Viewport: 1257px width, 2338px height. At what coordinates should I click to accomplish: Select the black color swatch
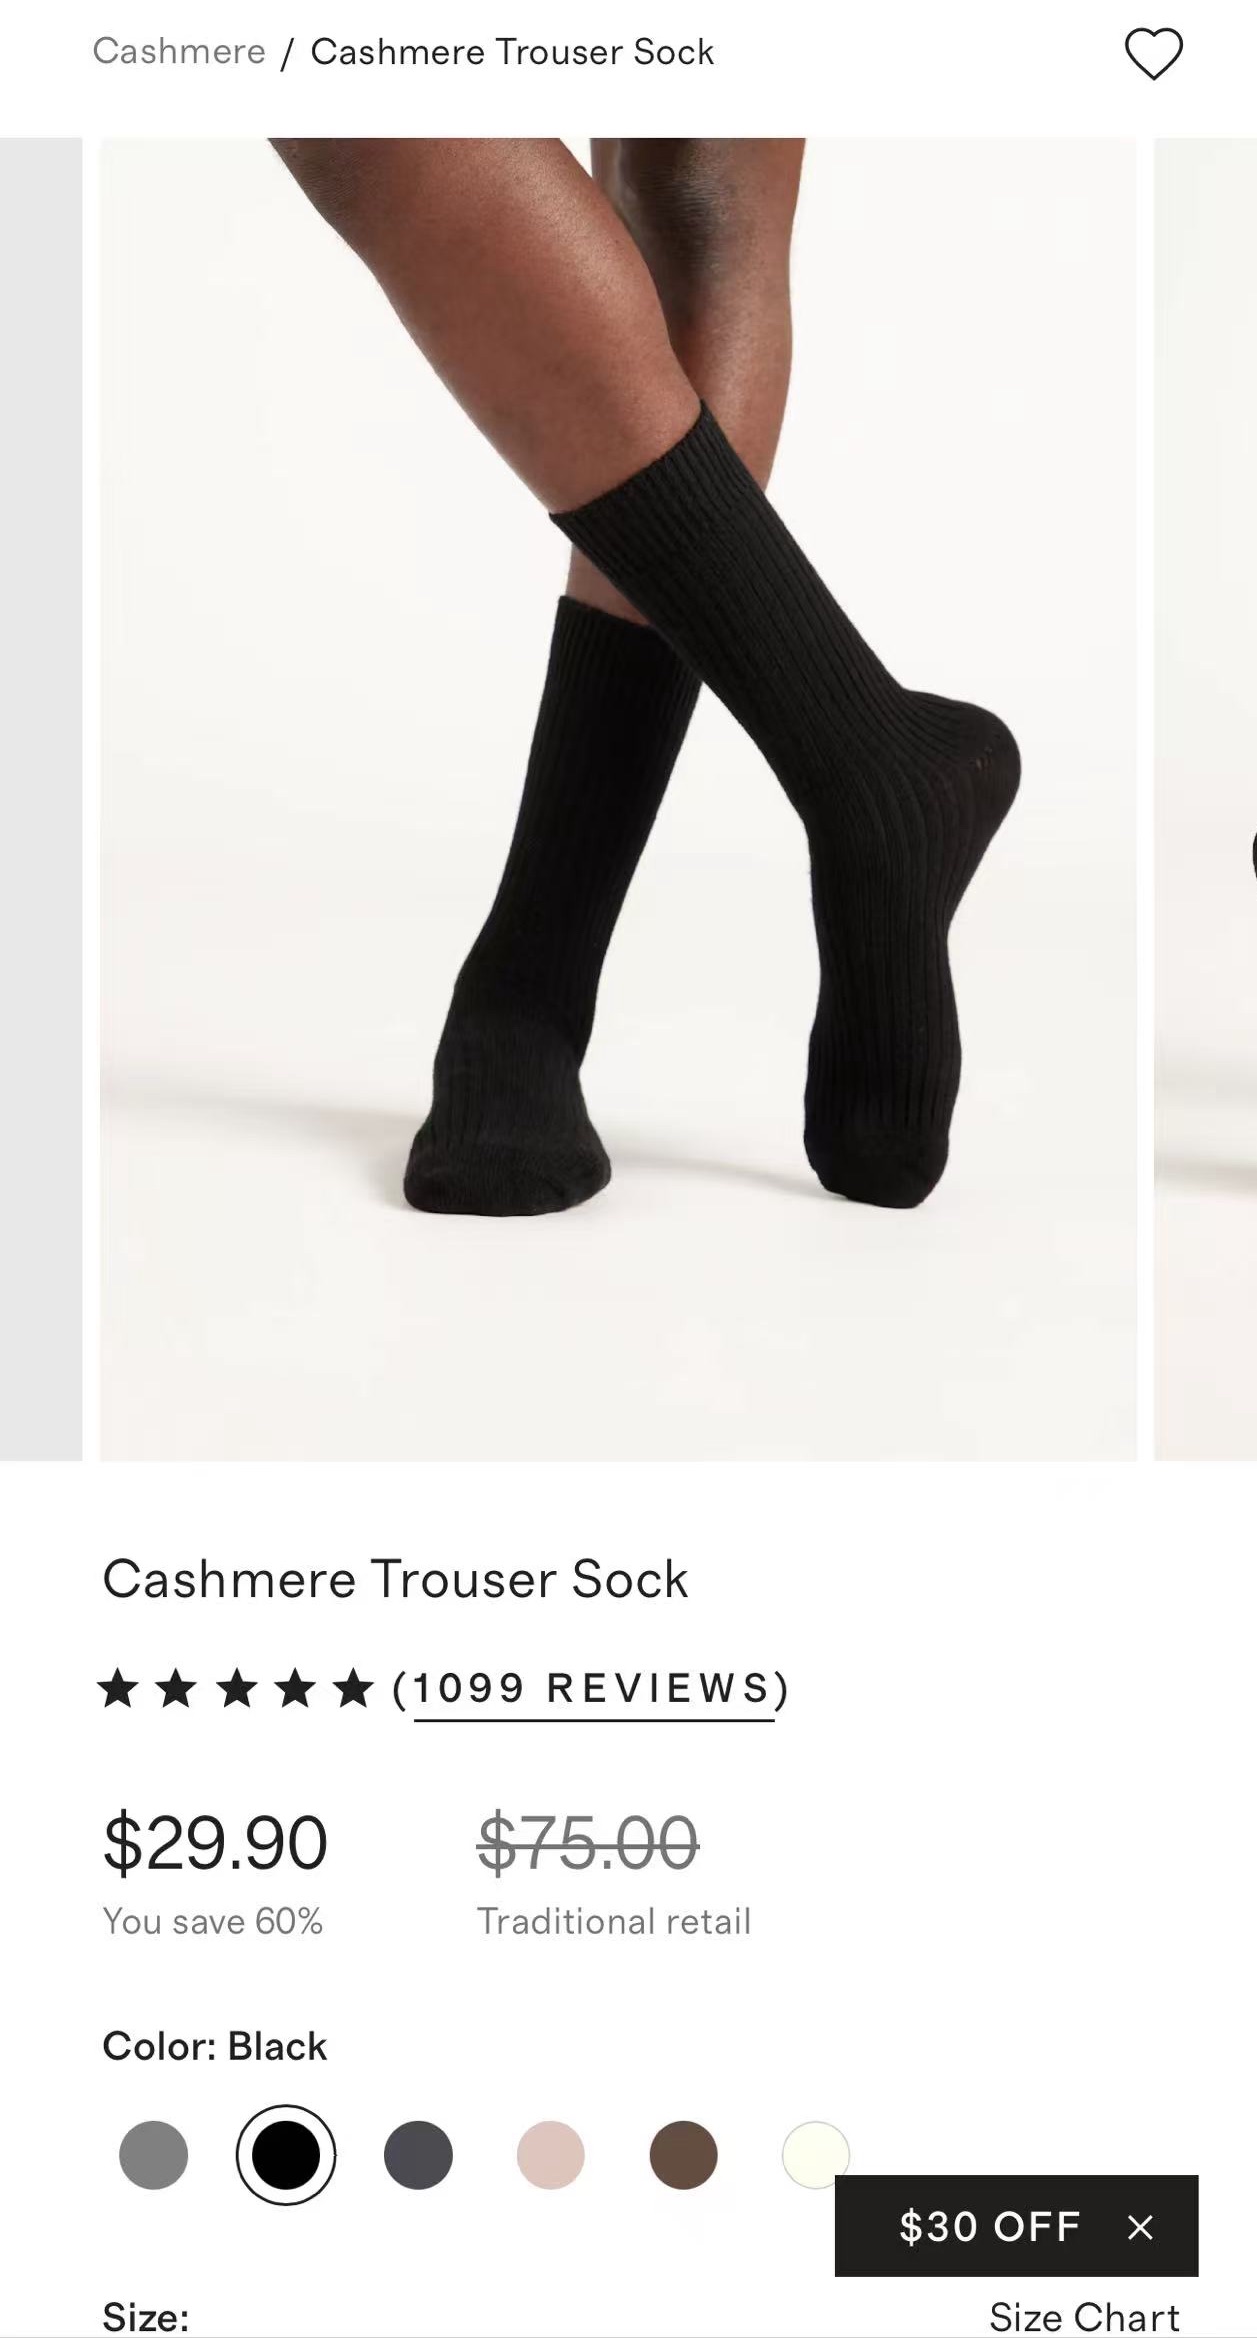pos(286,2155)
